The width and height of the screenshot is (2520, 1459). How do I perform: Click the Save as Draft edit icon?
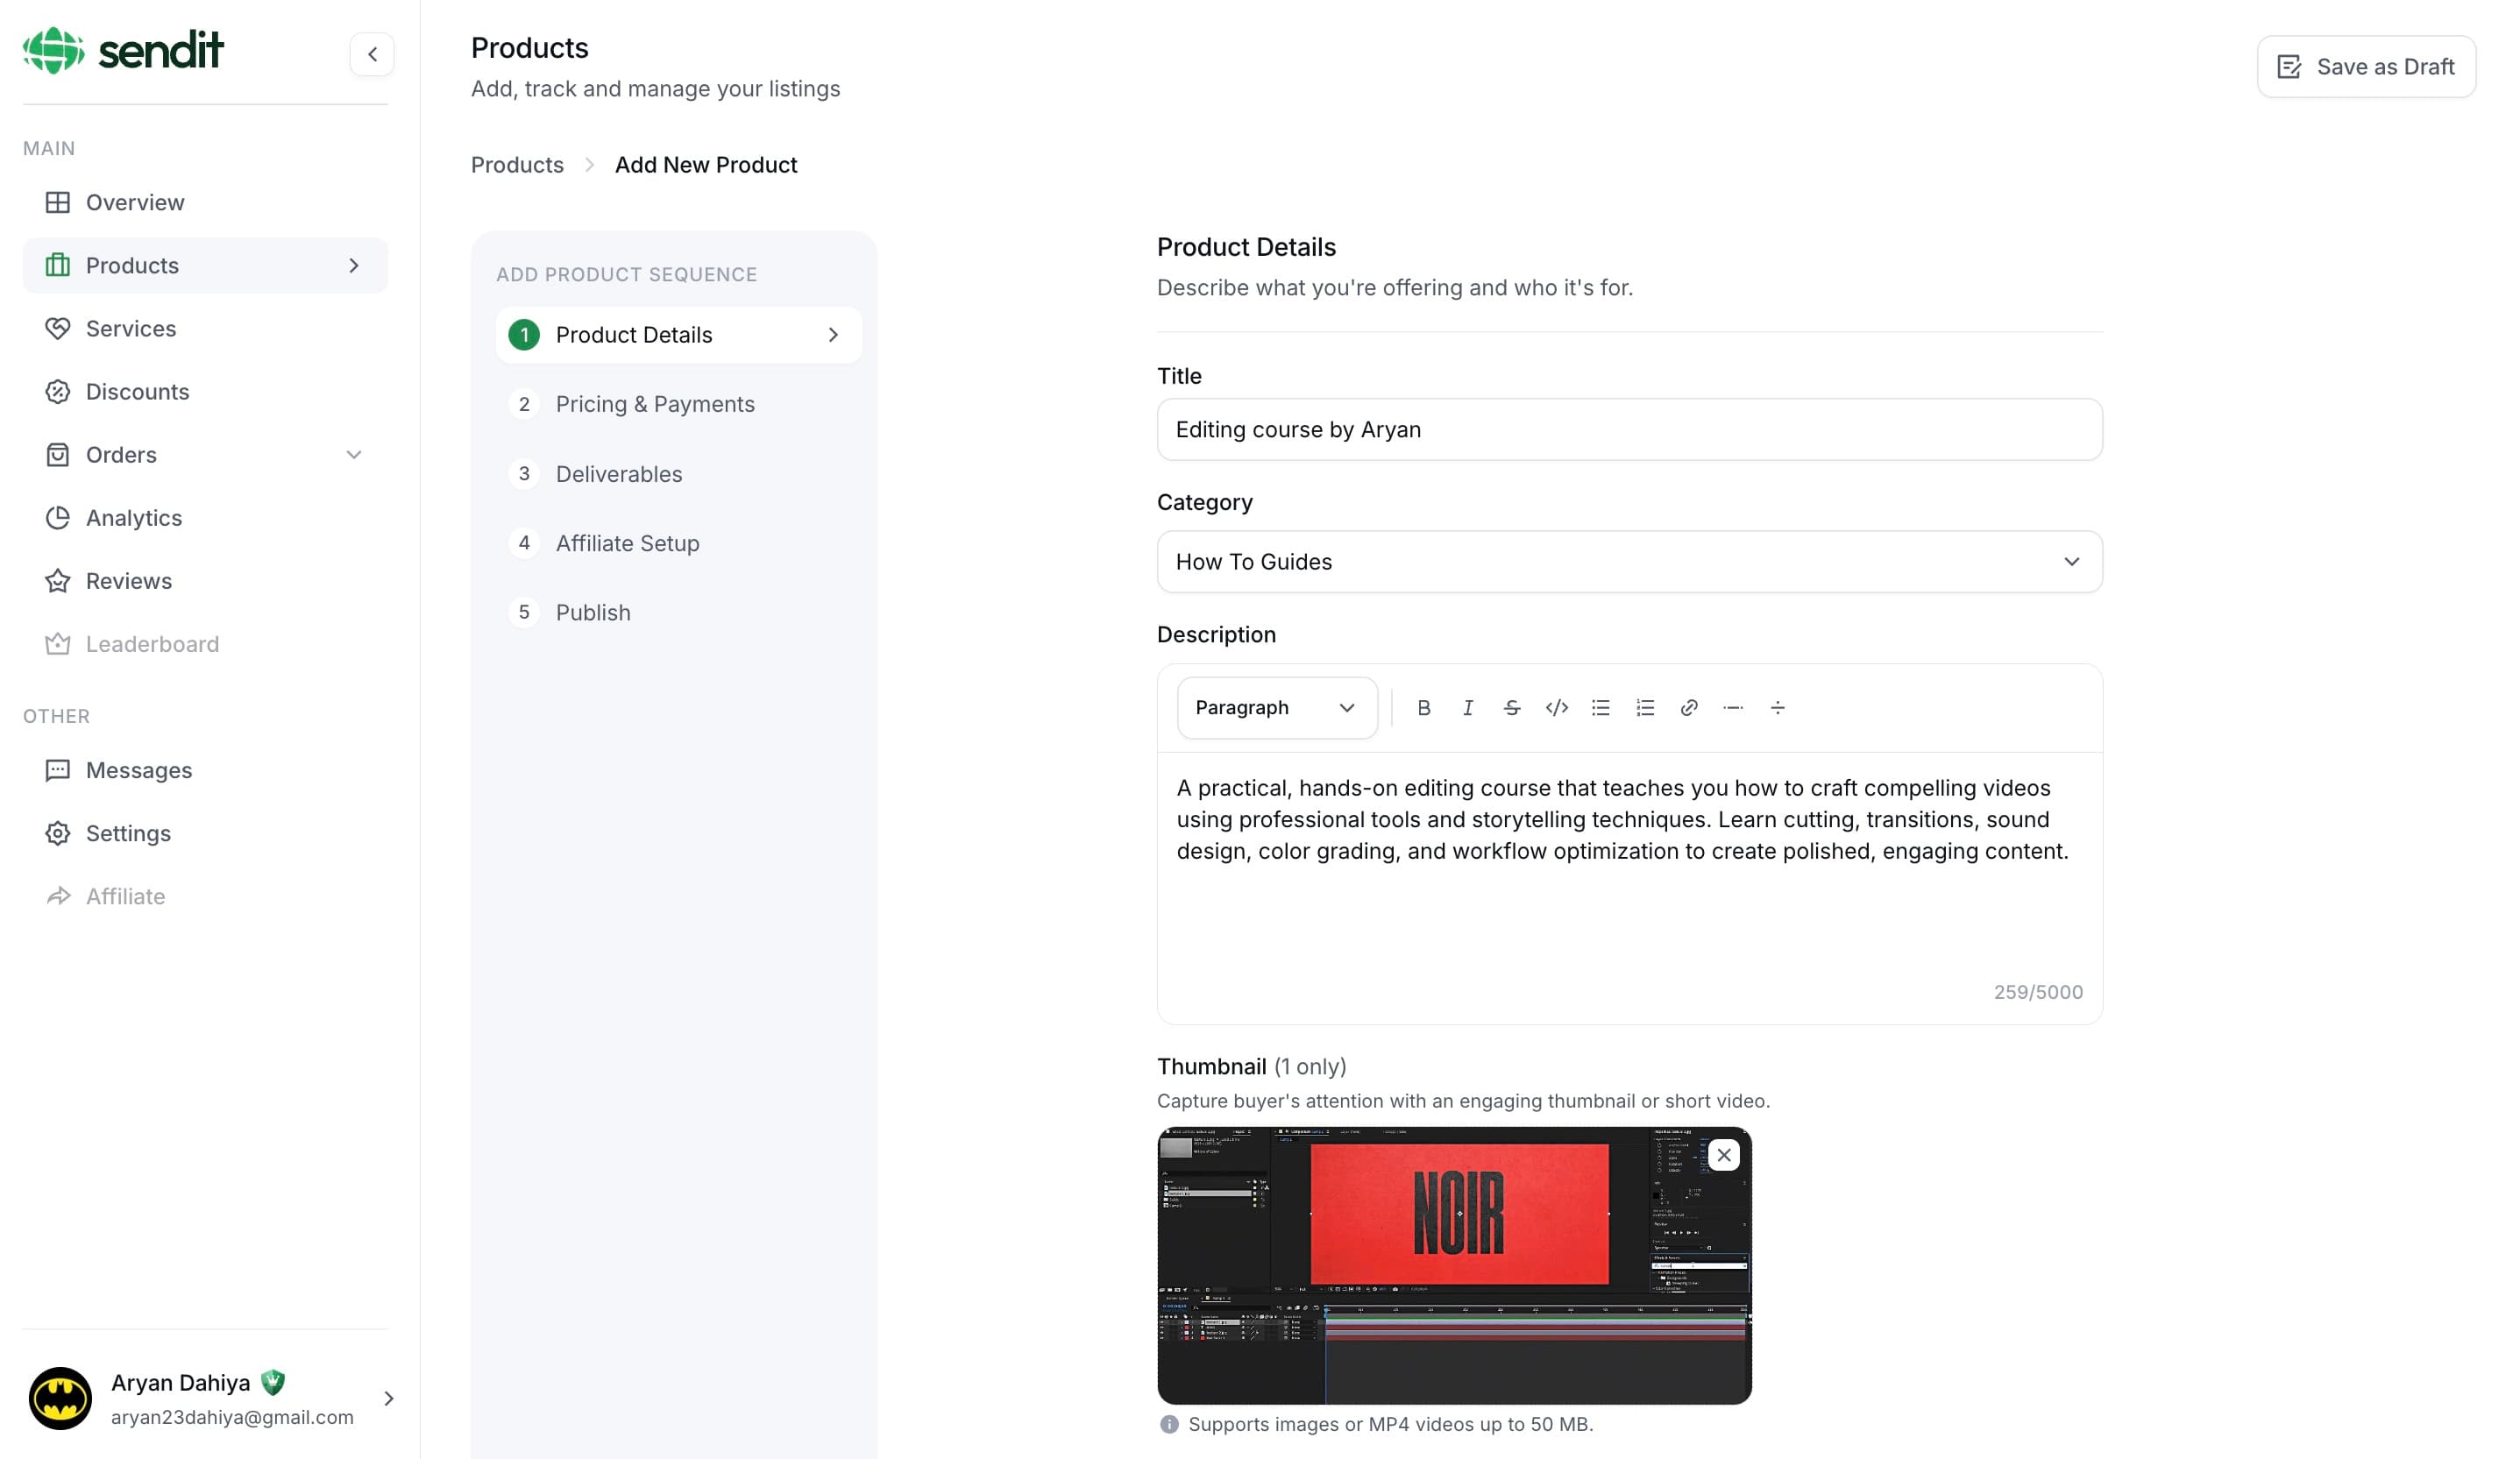pos(2289,67)
